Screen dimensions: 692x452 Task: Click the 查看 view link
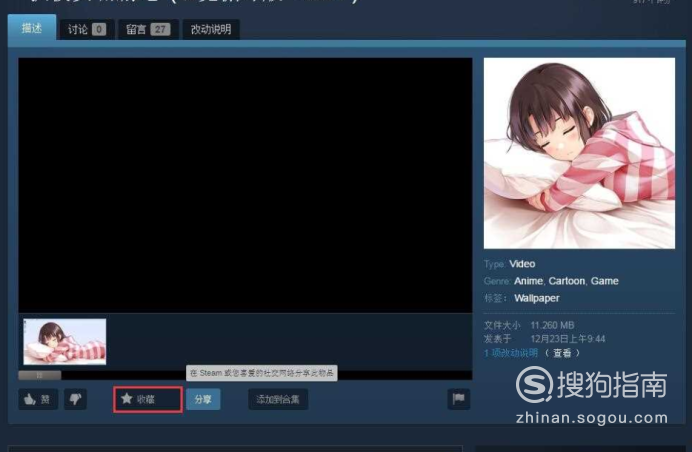tap(562, 353)
